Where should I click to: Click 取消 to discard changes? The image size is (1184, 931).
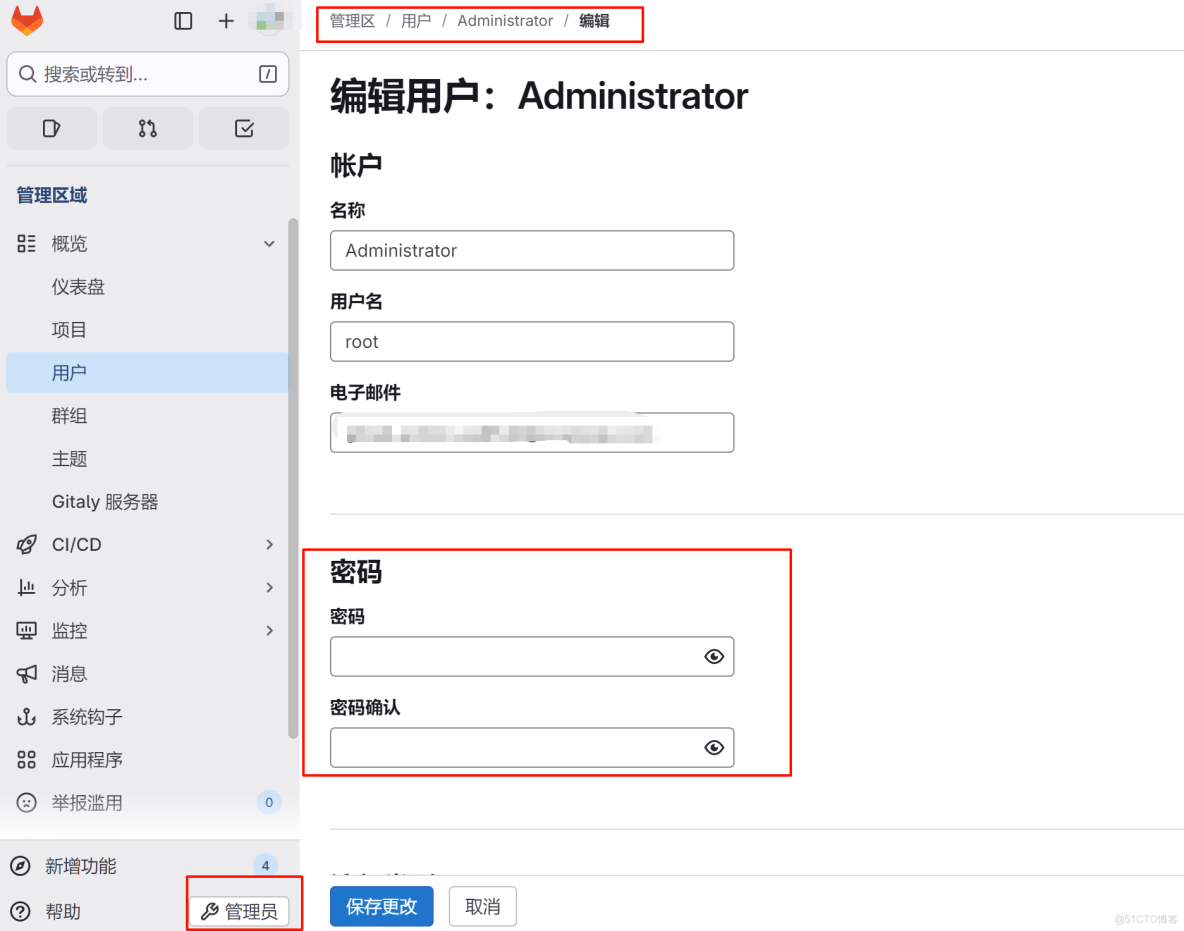[482, 906]
